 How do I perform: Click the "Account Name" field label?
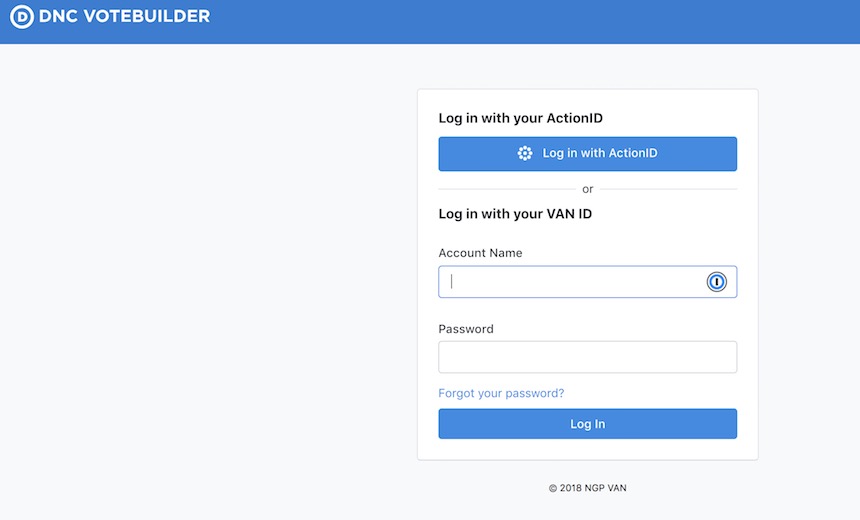[480, 253]
